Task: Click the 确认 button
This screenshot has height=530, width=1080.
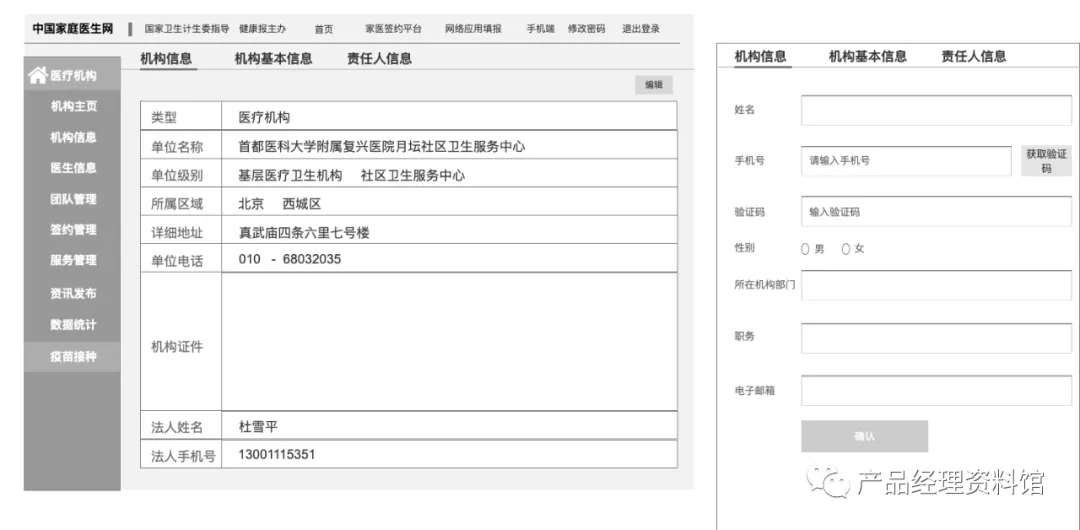Action: pos(864,436)
